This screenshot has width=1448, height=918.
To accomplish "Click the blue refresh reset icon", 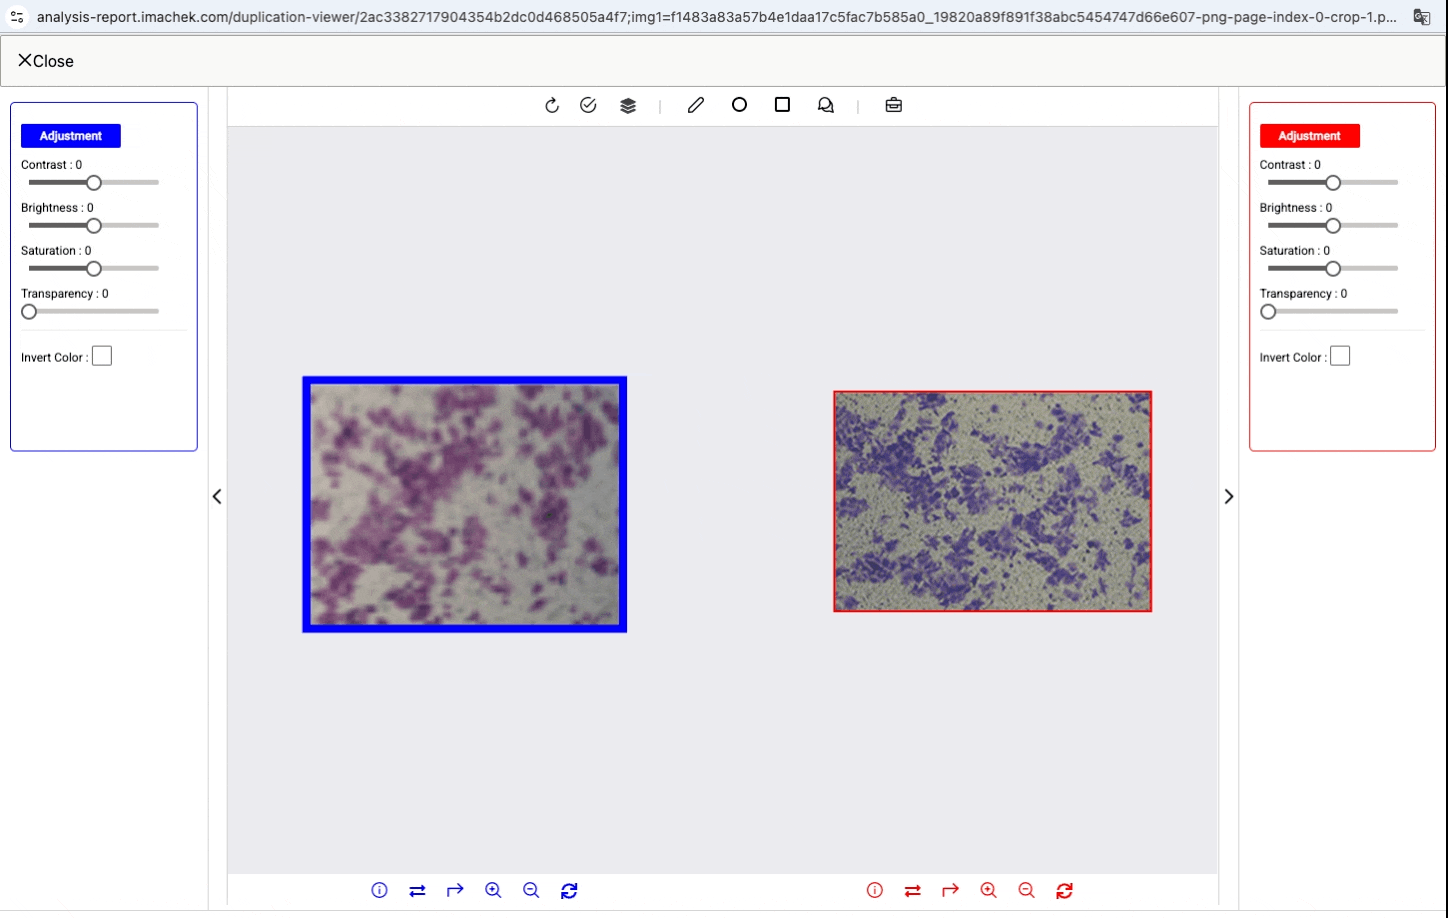I will 569,890.
